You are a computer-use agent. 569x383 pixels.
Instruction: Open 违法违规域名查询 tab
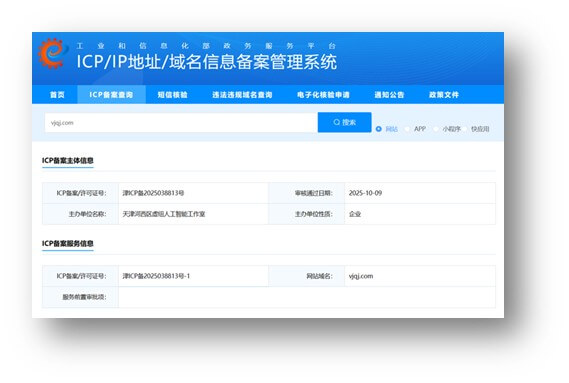(242, 95)
